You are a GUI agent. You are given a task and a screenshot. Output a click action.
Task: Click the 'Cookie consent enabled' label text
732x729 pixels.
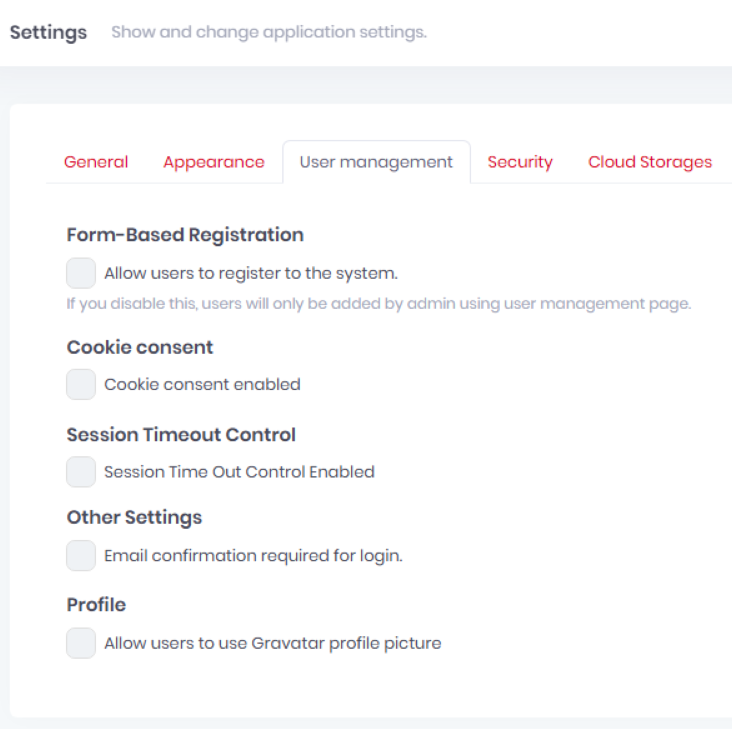tap(202, 385)
